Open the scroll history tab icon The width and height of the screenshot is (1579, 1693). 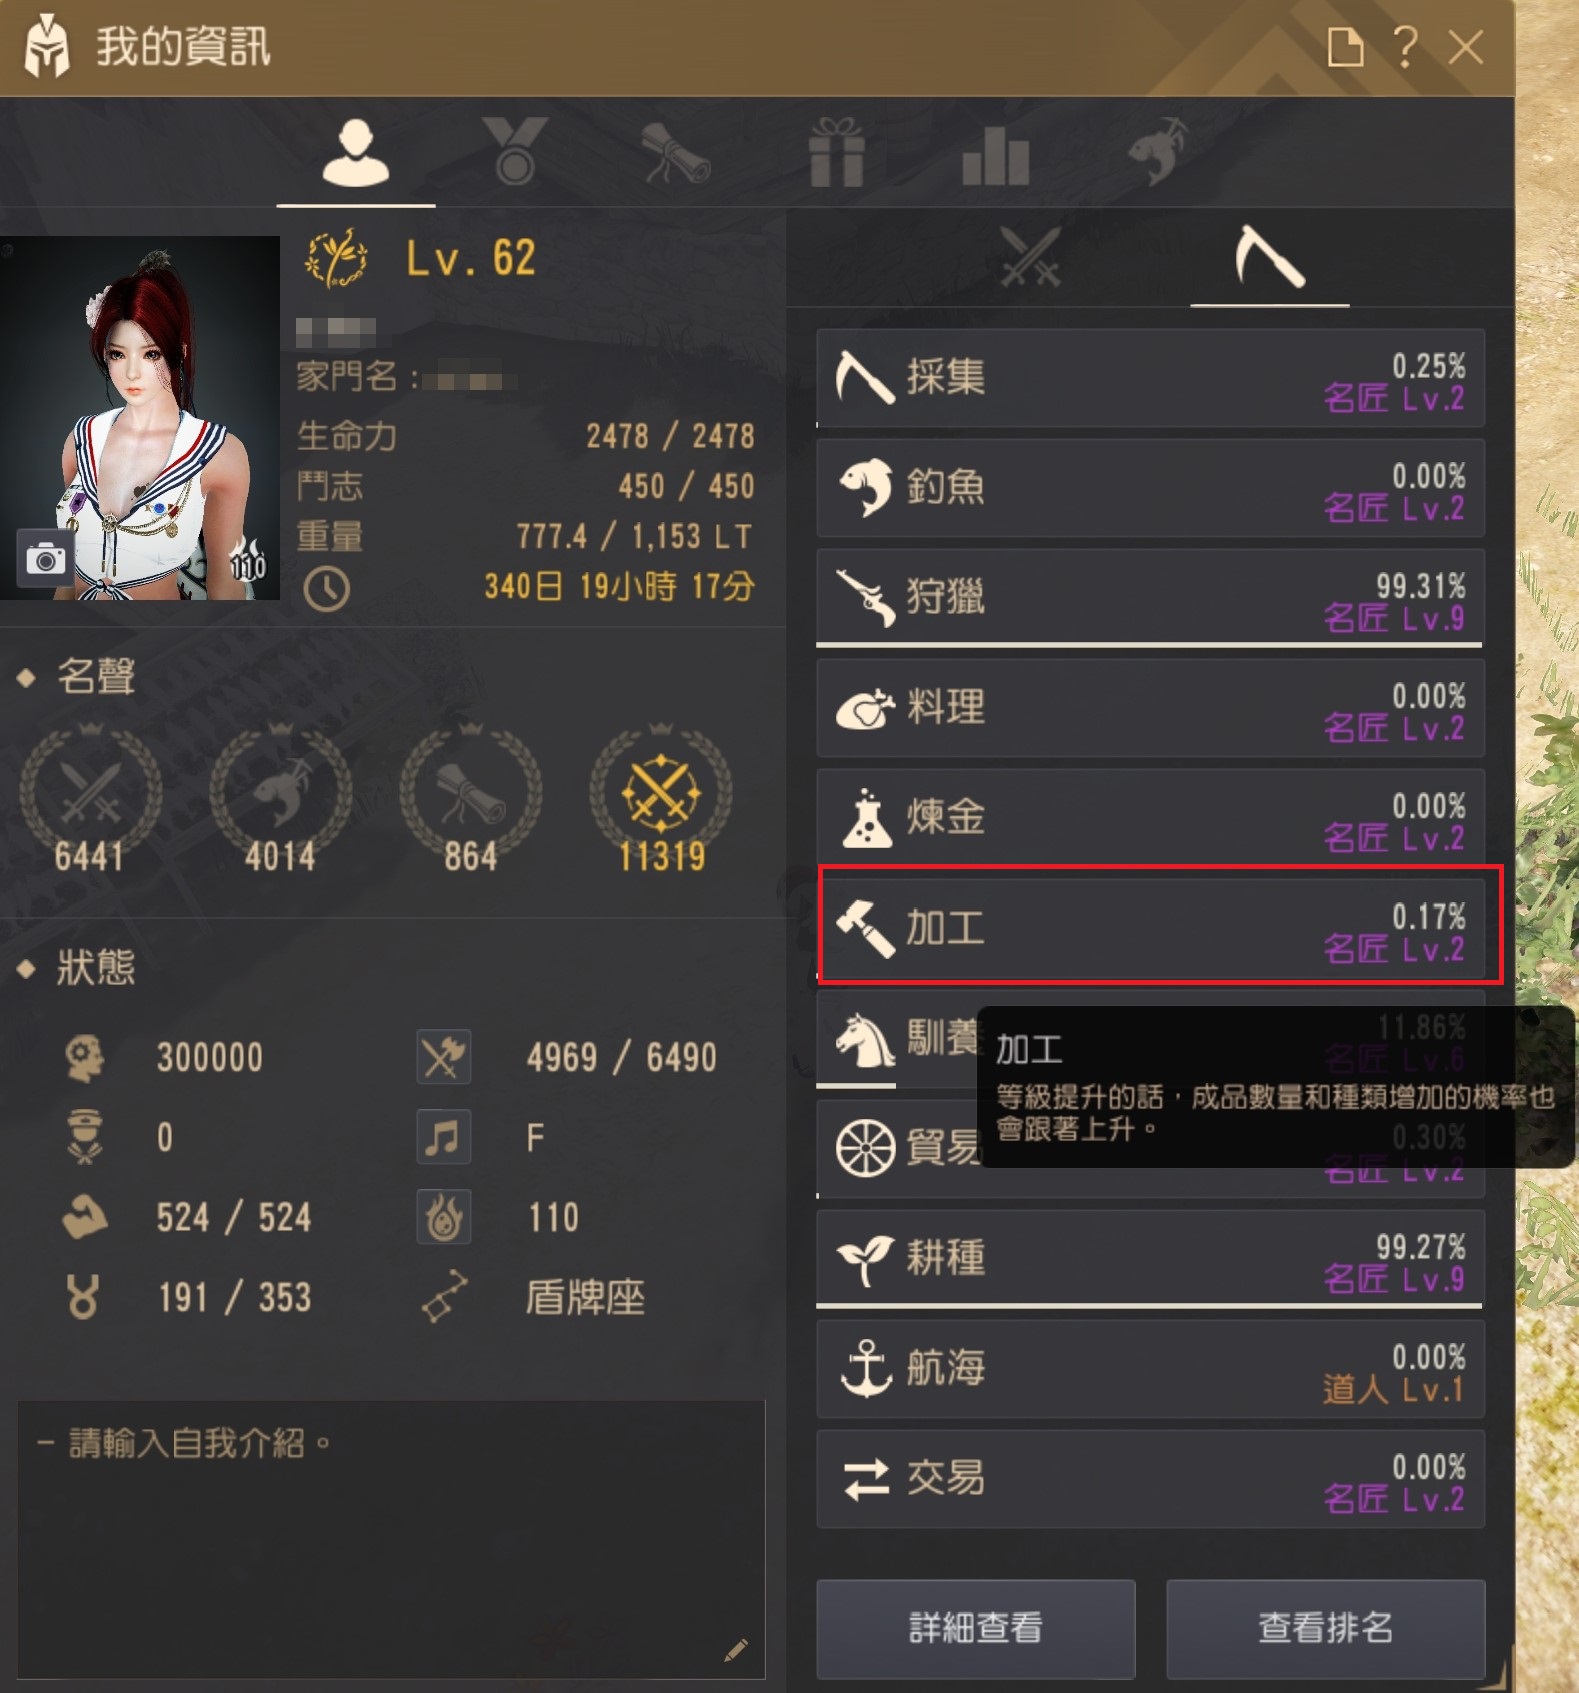pyautogui.click(x=675, y=153)
